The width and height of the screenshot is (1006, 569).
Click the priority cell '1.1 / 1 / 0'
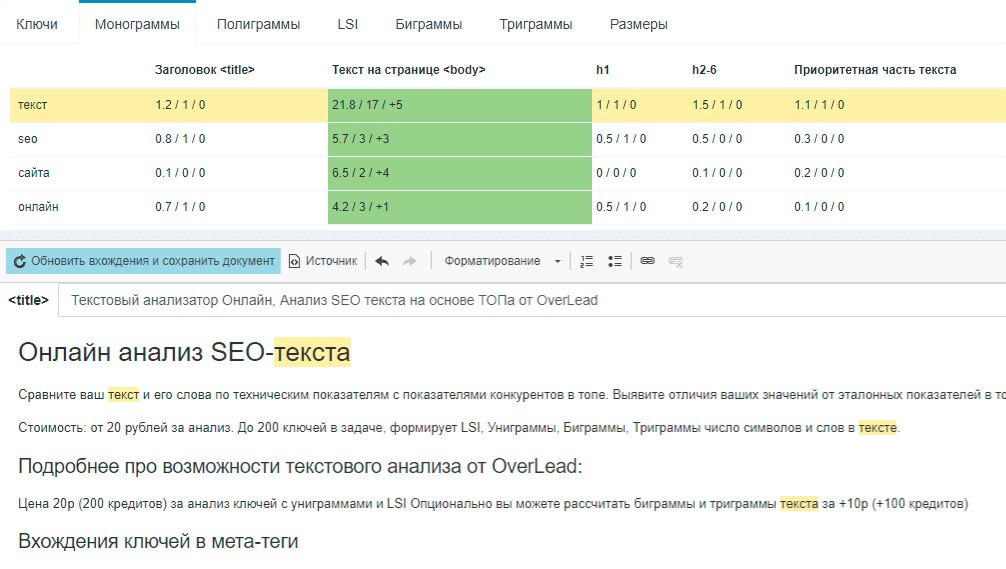819,105
